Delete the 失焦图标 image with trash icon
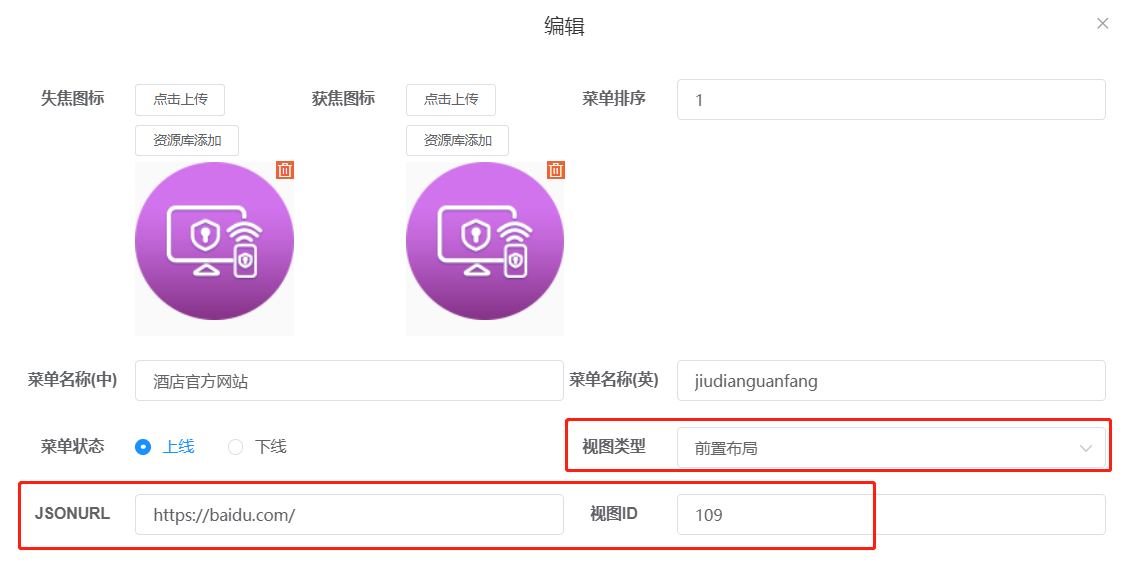The image size is (1129, 566). point(285,170)
